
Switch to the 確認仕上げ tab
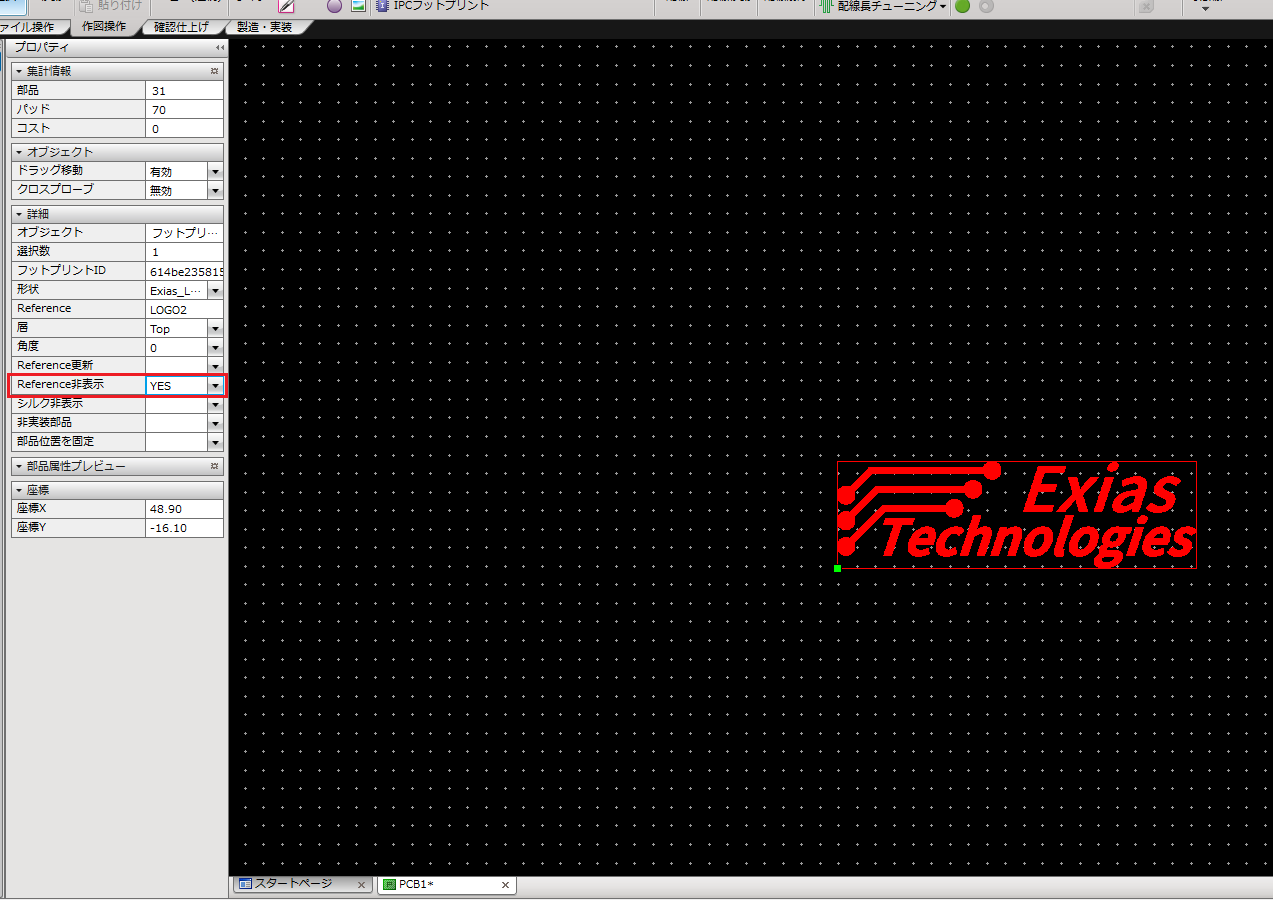coord(181,27)
